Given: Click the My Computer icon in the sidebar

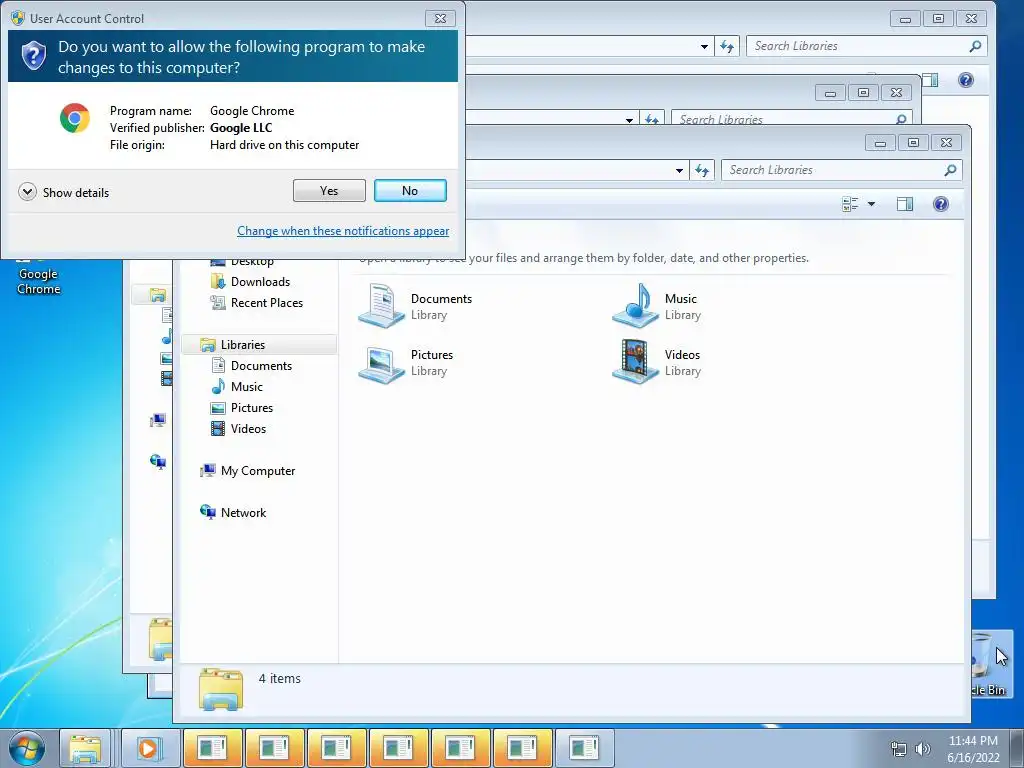Looking at the screenshot, I should [x=208, y=470].
